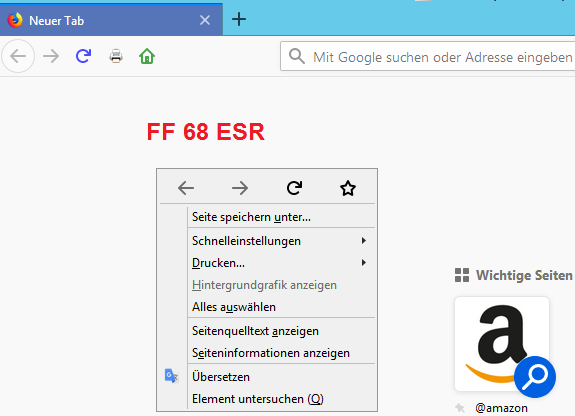Image resolution: width=575 pixels, height=416 pixels.
Task: Choose Seite speichern unter... menu entry
Action: coord(281,217)
